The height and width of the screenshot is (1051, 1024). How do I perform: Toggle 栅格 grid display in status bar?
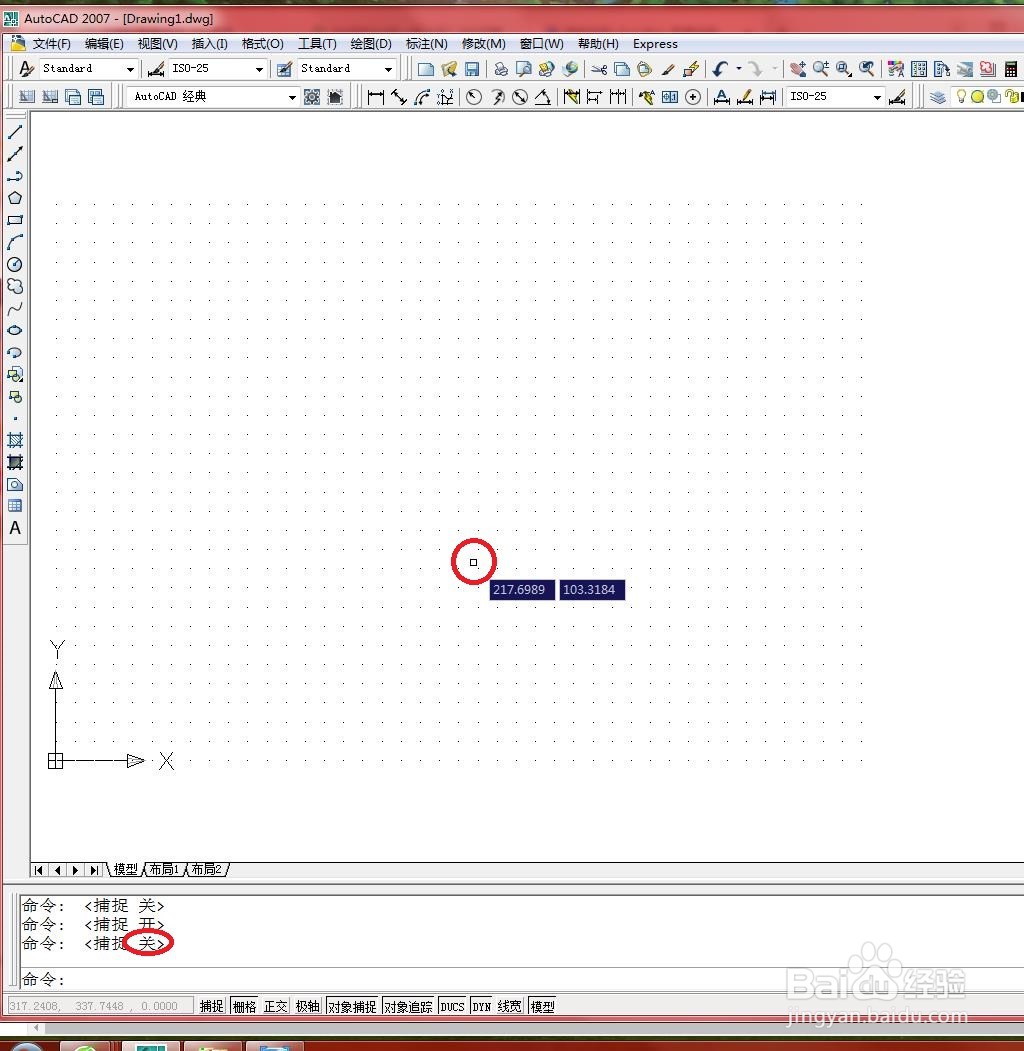[245, 1006]
